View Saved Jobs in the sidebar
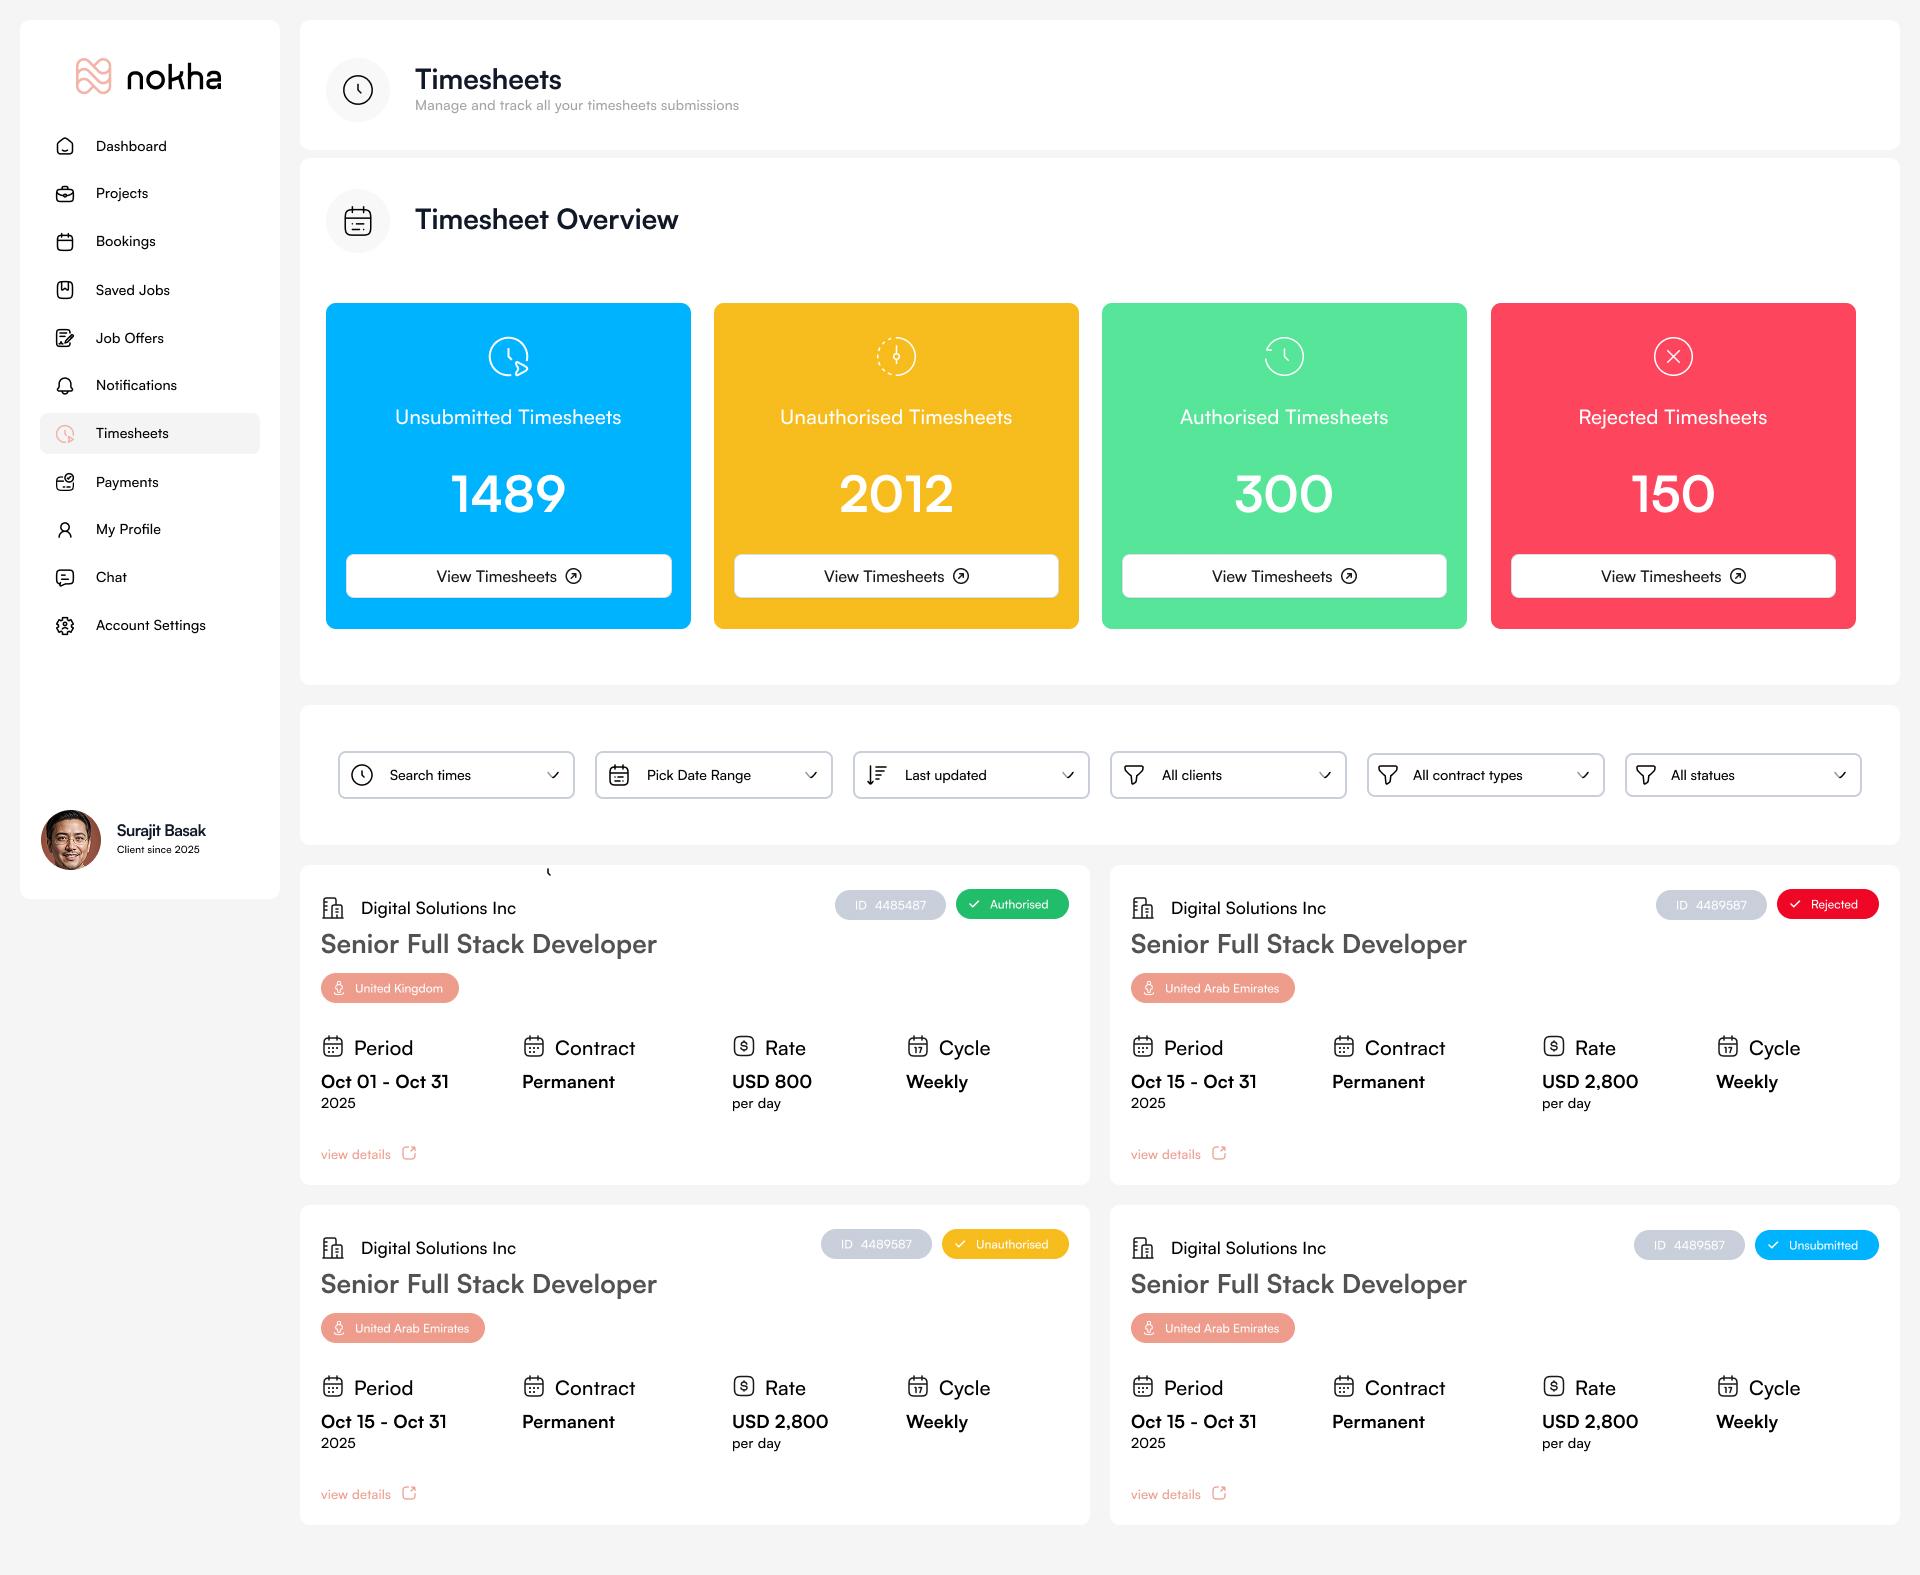 click(x=131, y=289)
